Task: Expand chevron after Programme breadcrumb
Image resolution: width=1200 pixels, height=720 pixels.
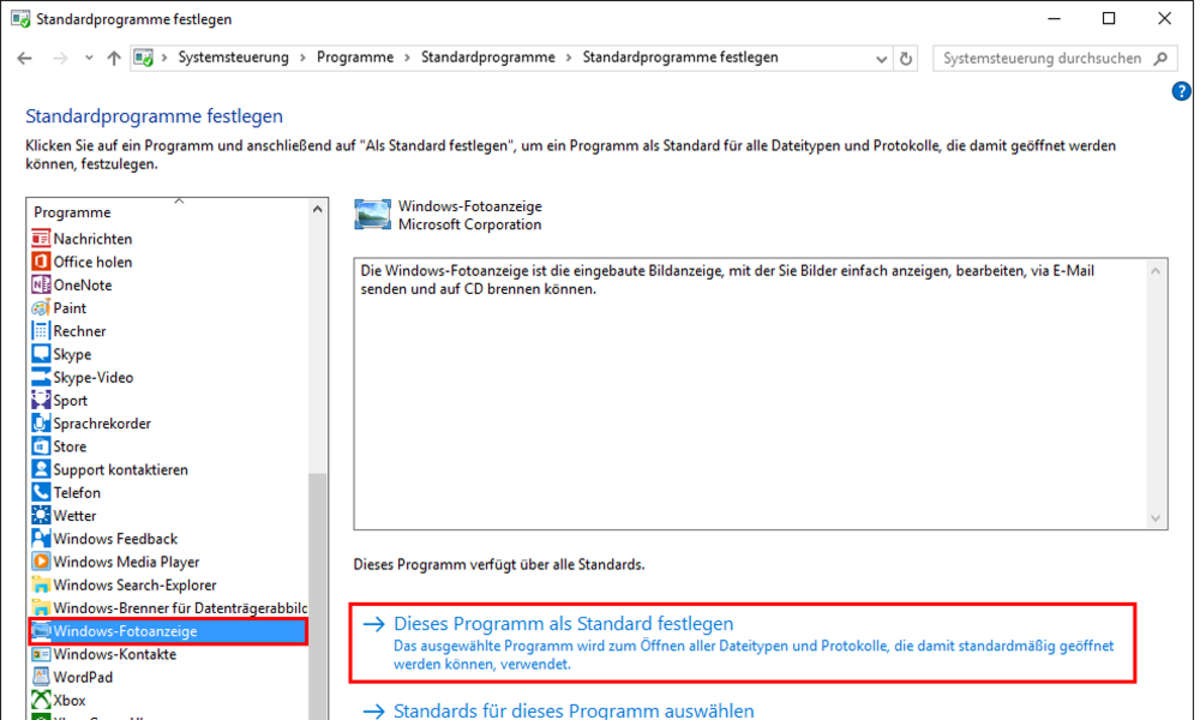Action: point(408,58)
